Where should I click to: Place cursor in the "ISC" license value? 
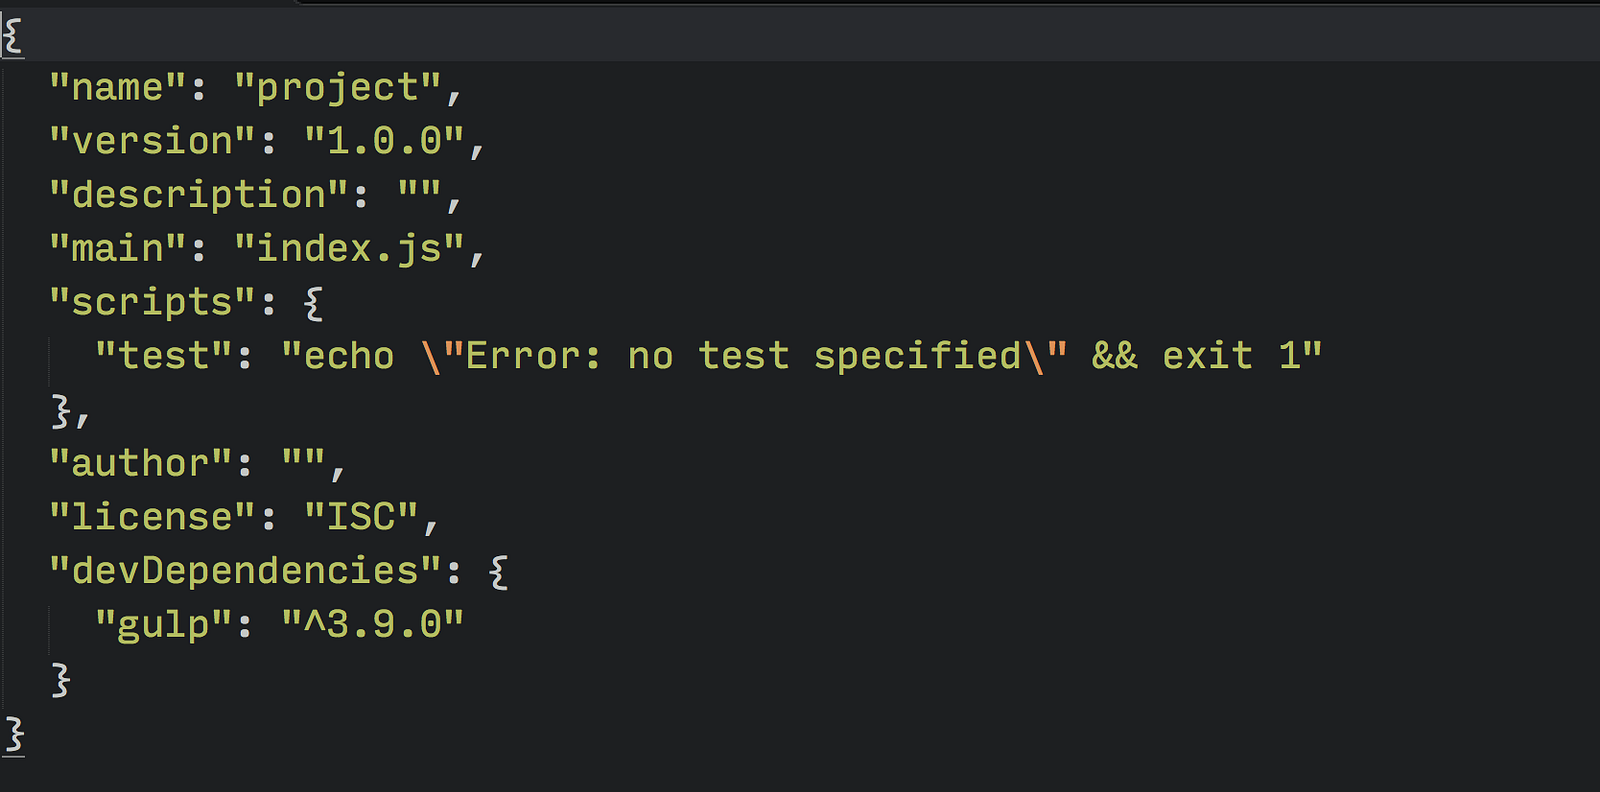(x=361, y=517)
